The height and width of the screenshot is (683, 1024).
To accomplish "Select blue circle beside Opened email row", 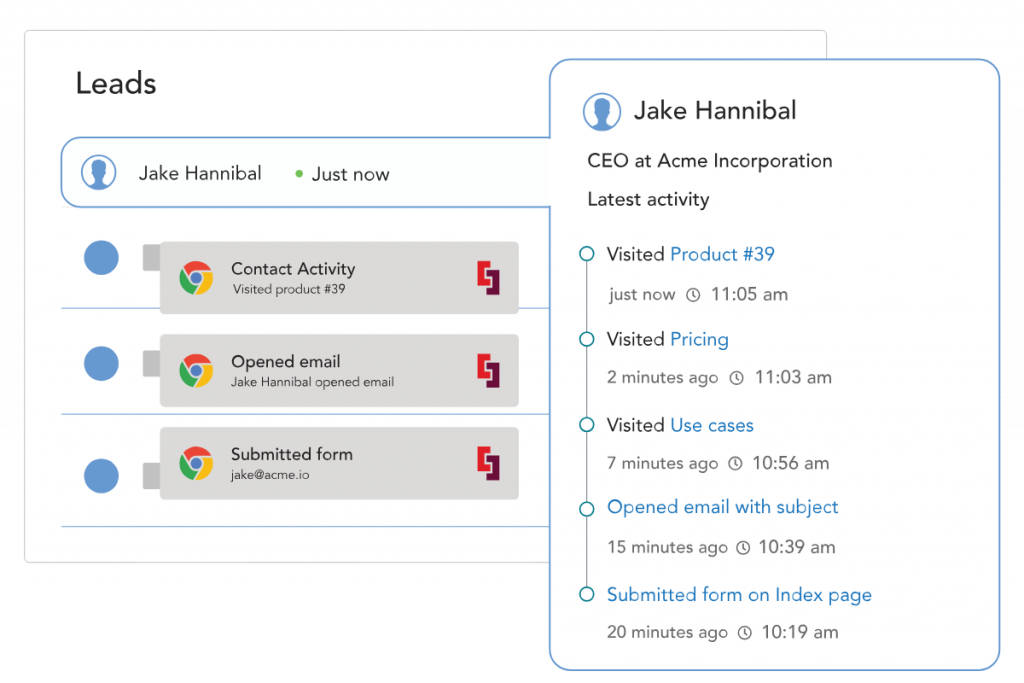I will (101, 363).
